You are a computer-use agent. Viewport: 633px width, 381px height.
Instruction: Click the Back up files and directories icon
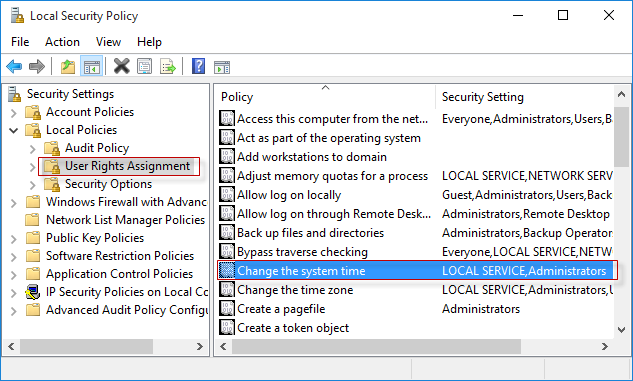227,232
